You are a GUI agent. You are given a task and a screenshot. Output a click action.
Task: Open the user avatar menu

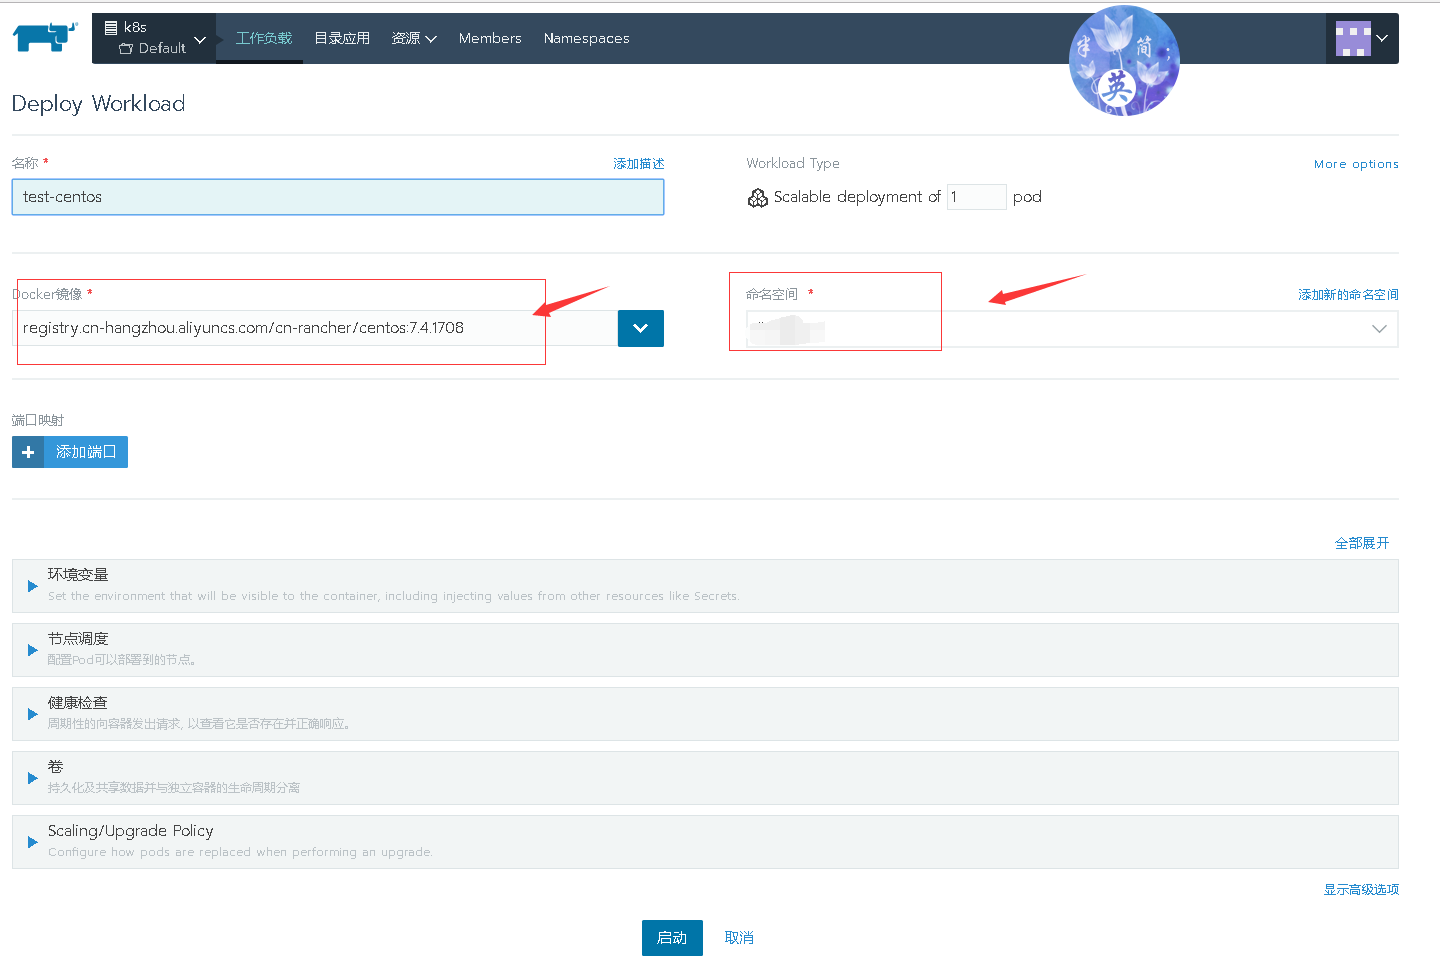point(1362,38)
